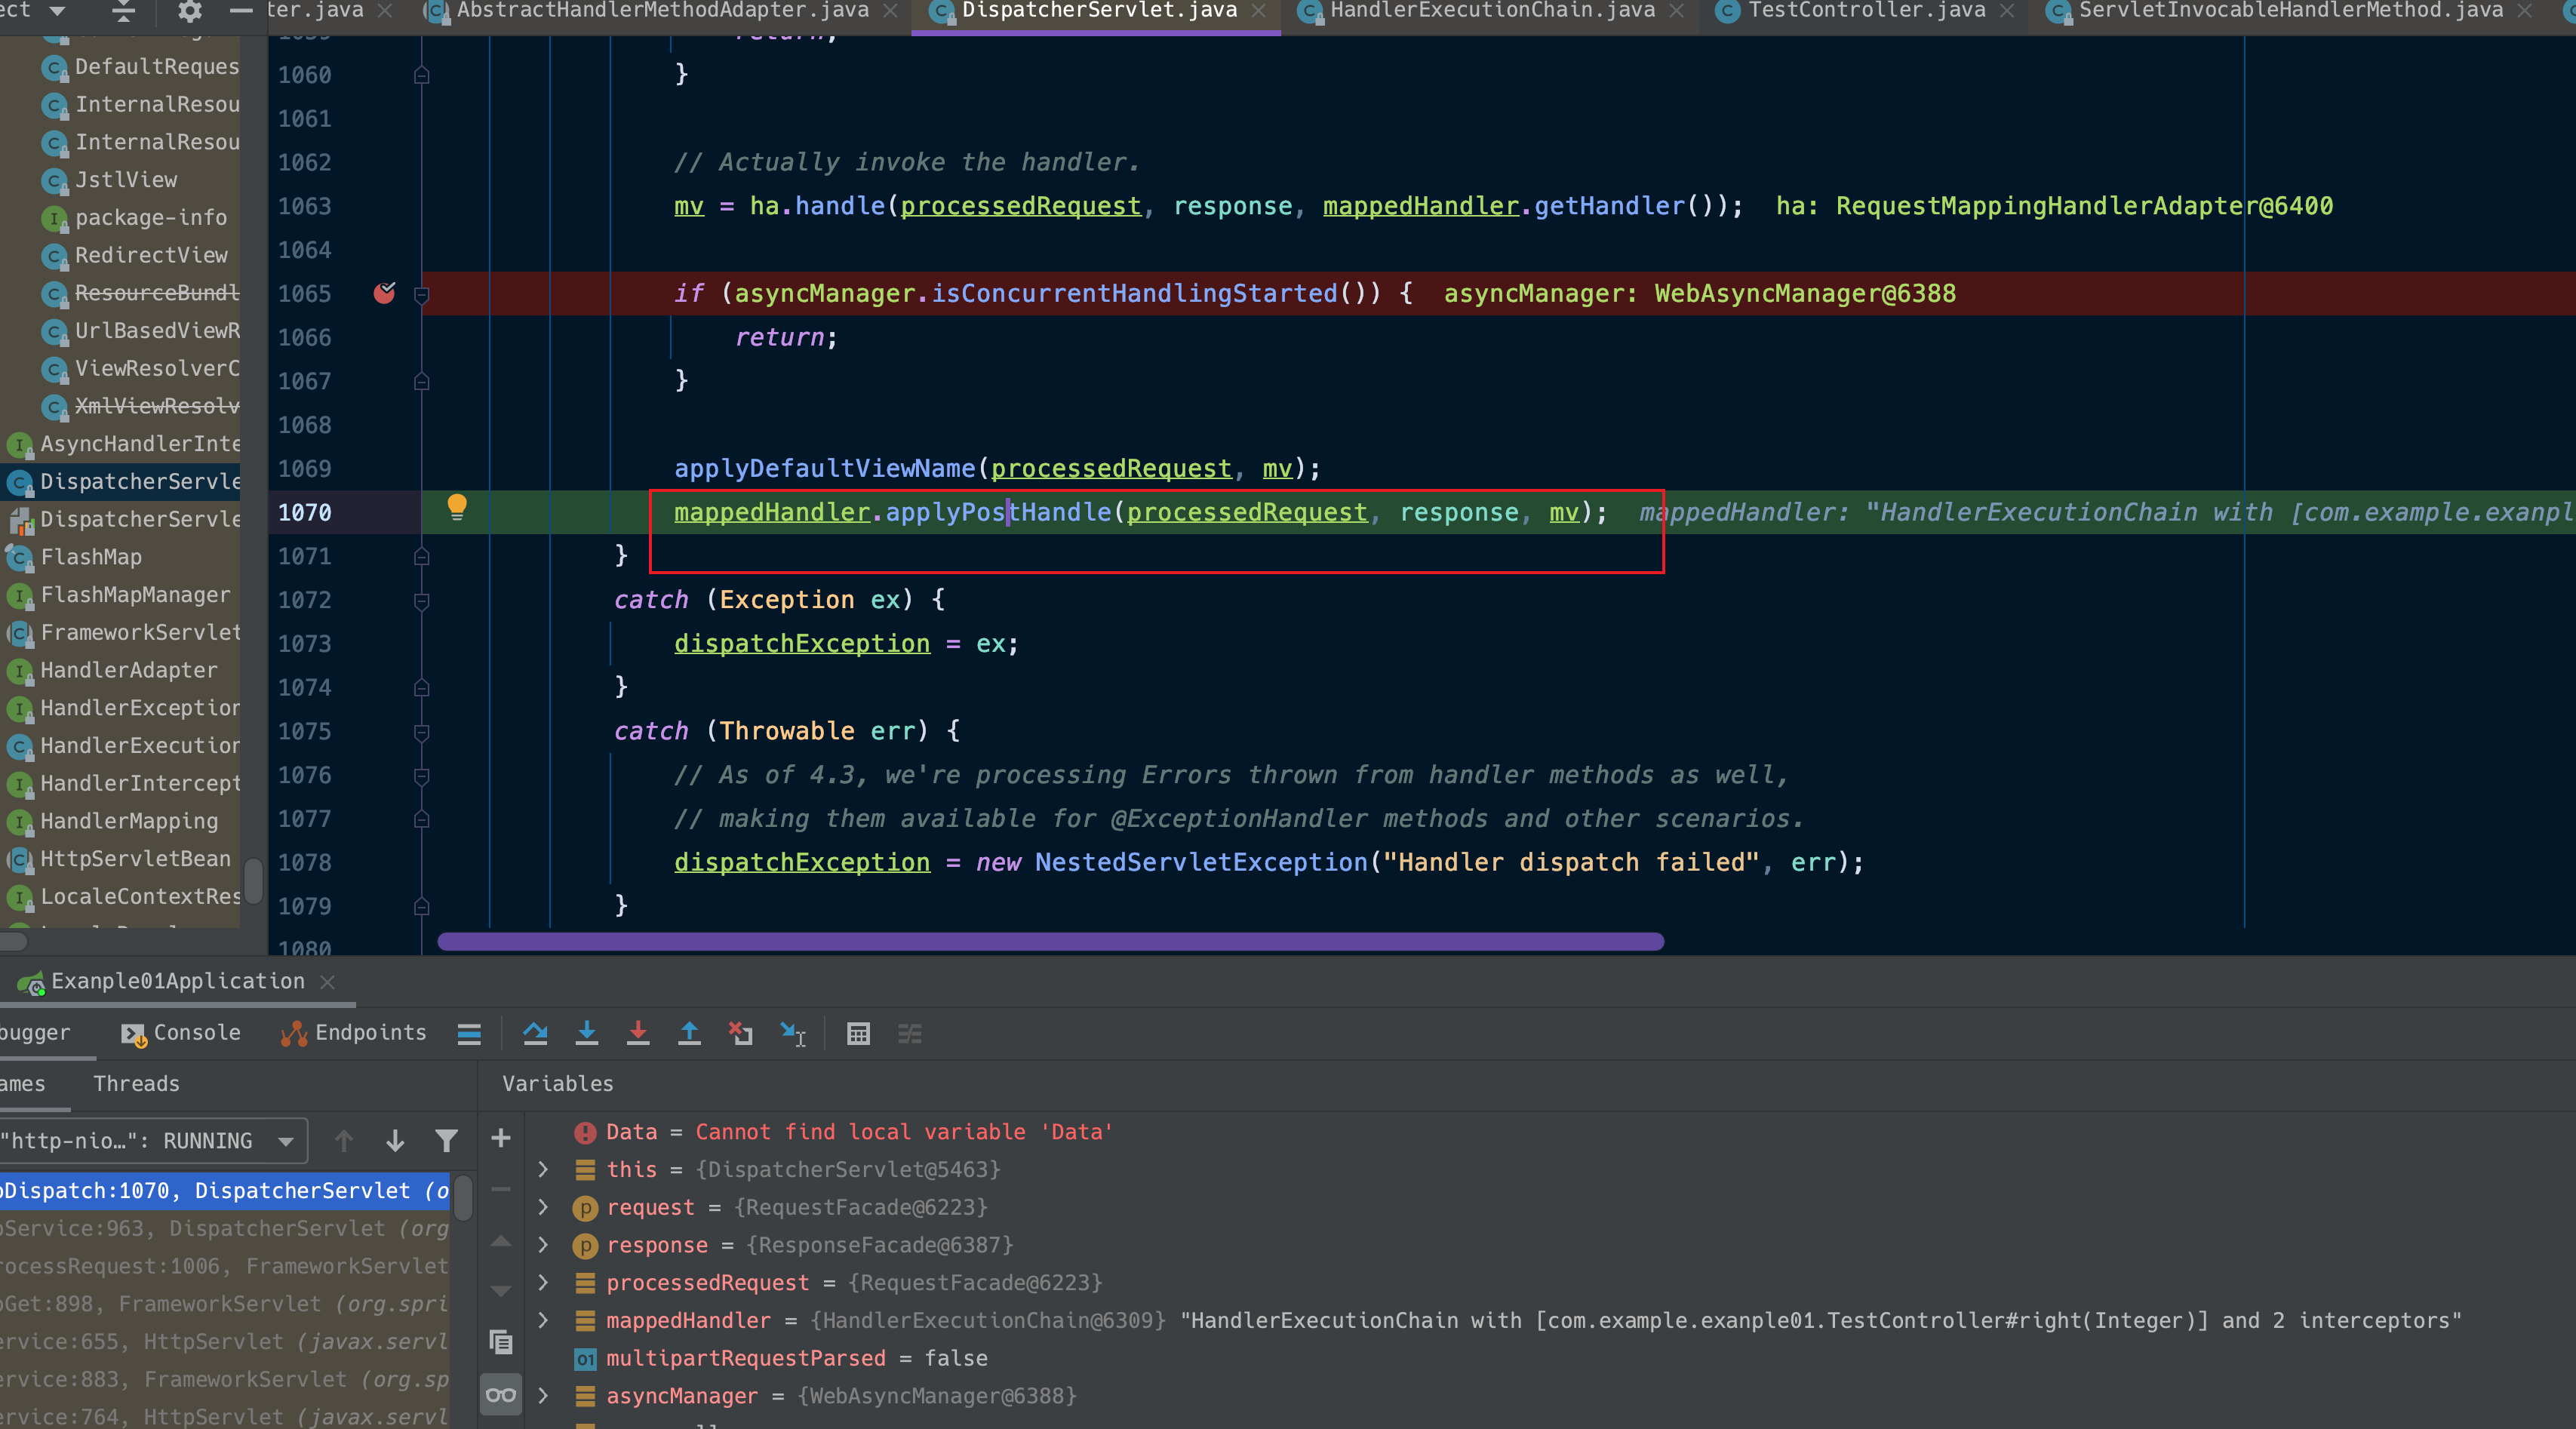Click the hide project panel icon
The width and height of the screenshot is (2576, 1429).
point(241,11)
